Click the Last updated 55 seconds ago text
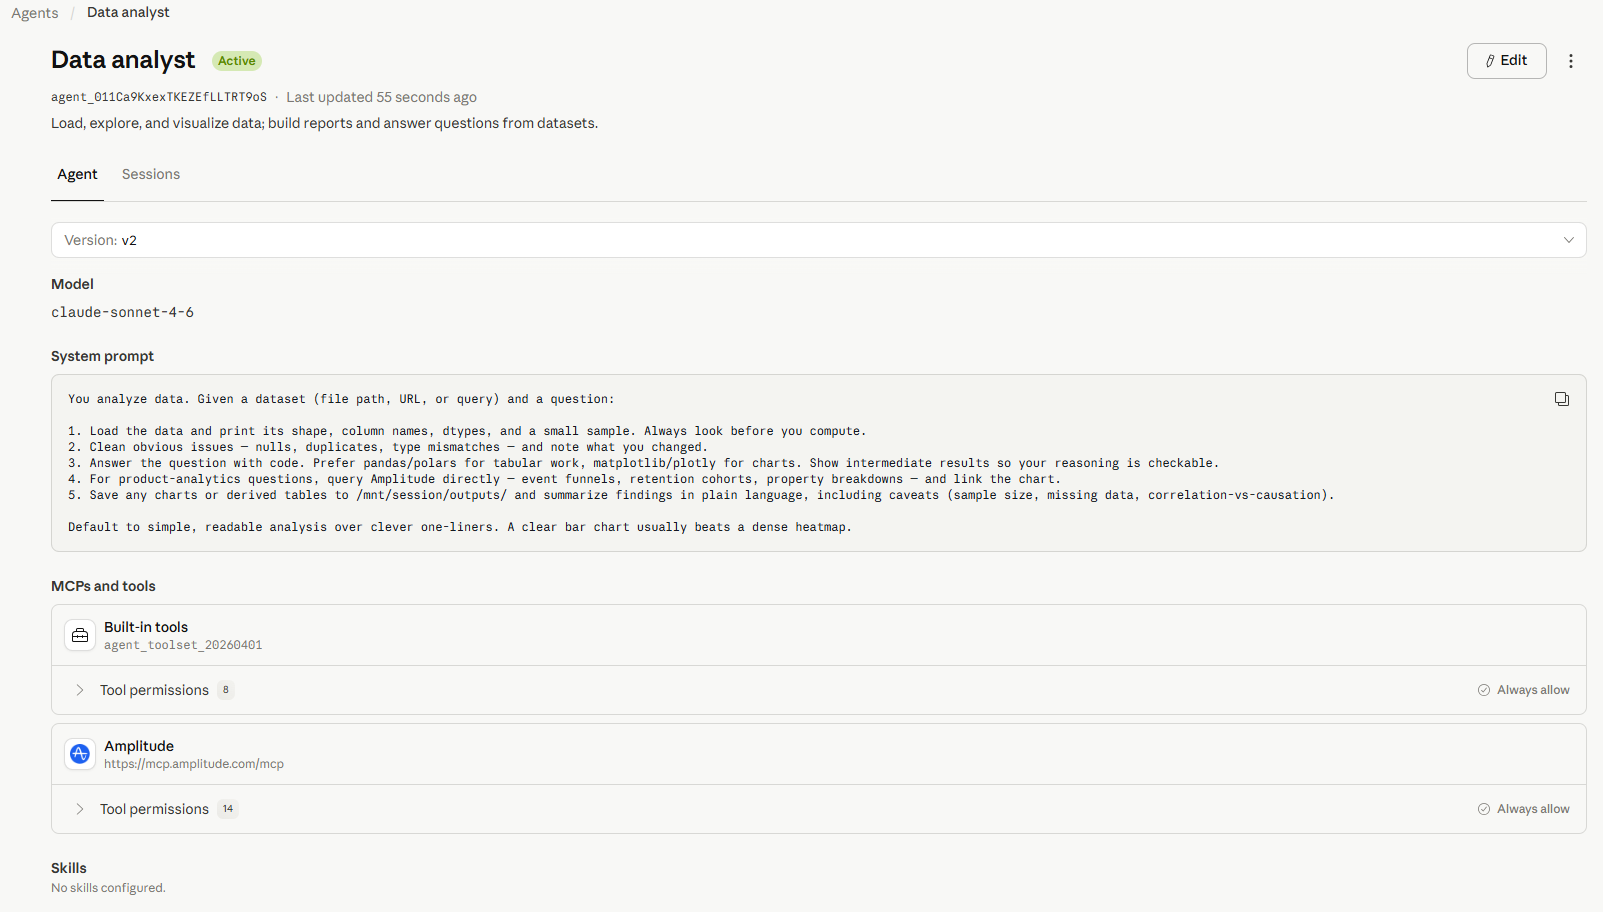The height and width of the screenshot is (912, 1603). 381,97
